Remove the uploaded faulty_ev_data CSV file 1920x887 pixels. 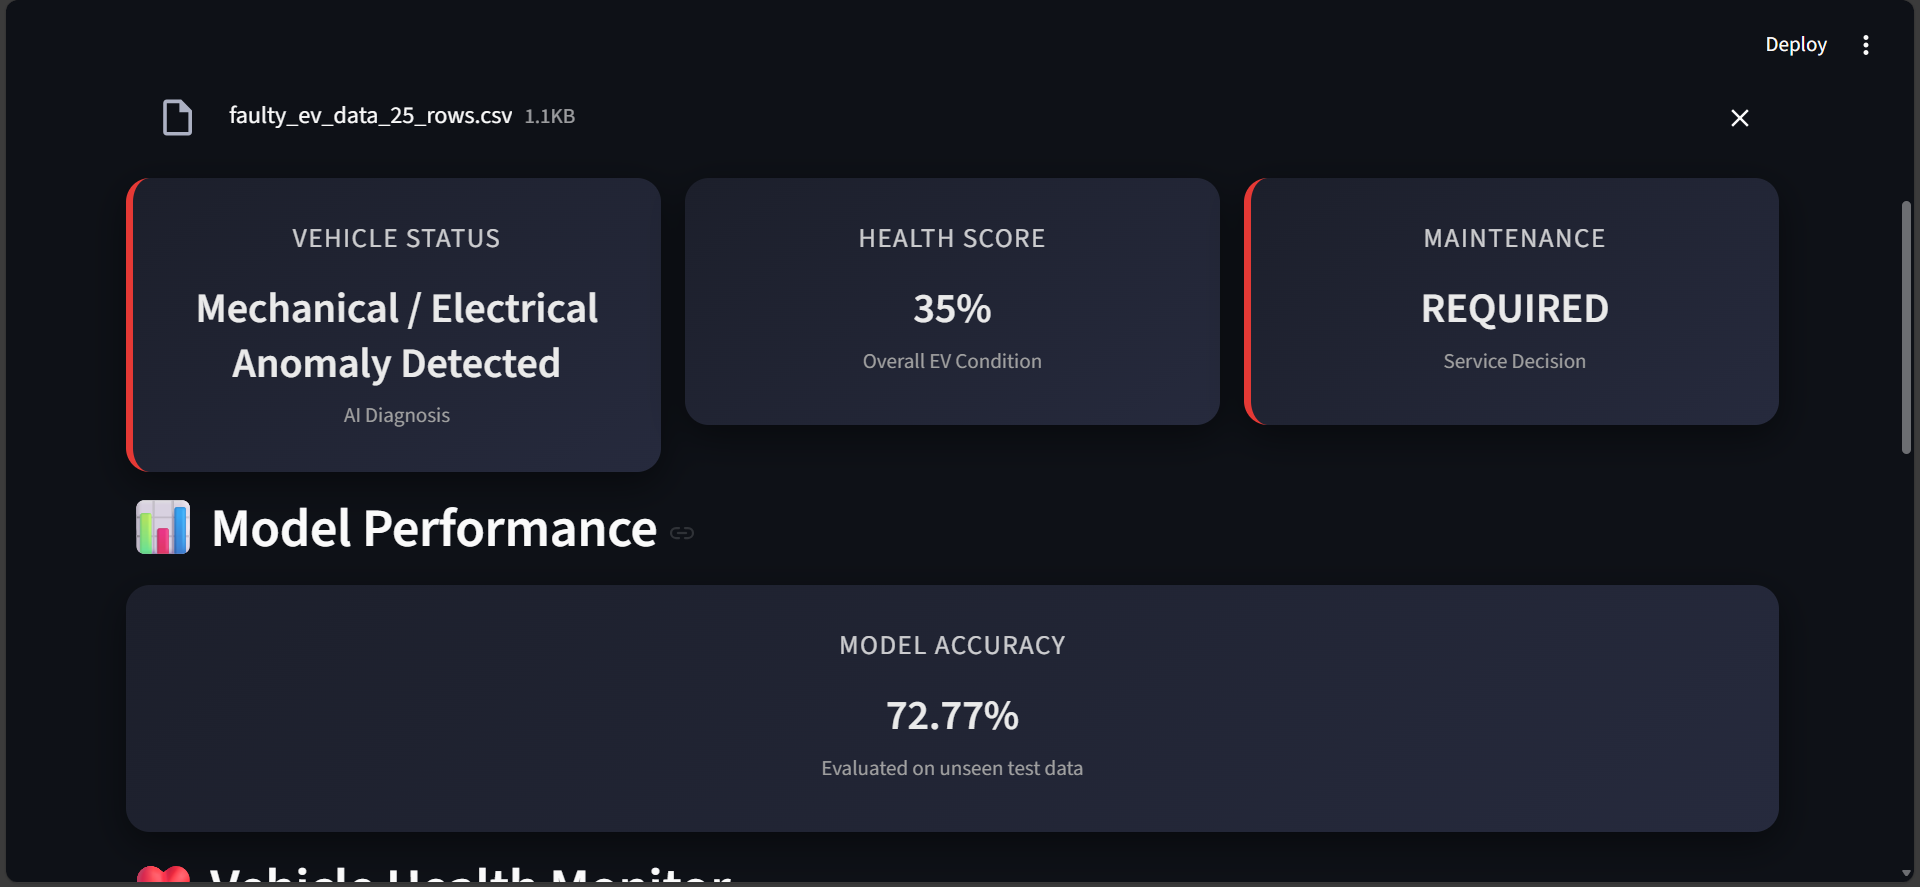(x=1739, y=118)
